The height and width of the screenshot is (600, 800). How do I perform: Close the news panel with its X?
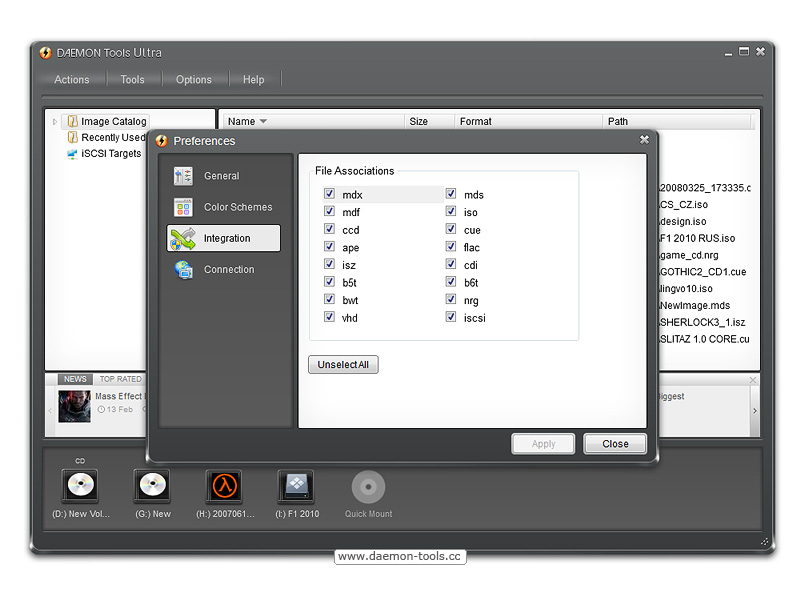click(x=753, y=380)
